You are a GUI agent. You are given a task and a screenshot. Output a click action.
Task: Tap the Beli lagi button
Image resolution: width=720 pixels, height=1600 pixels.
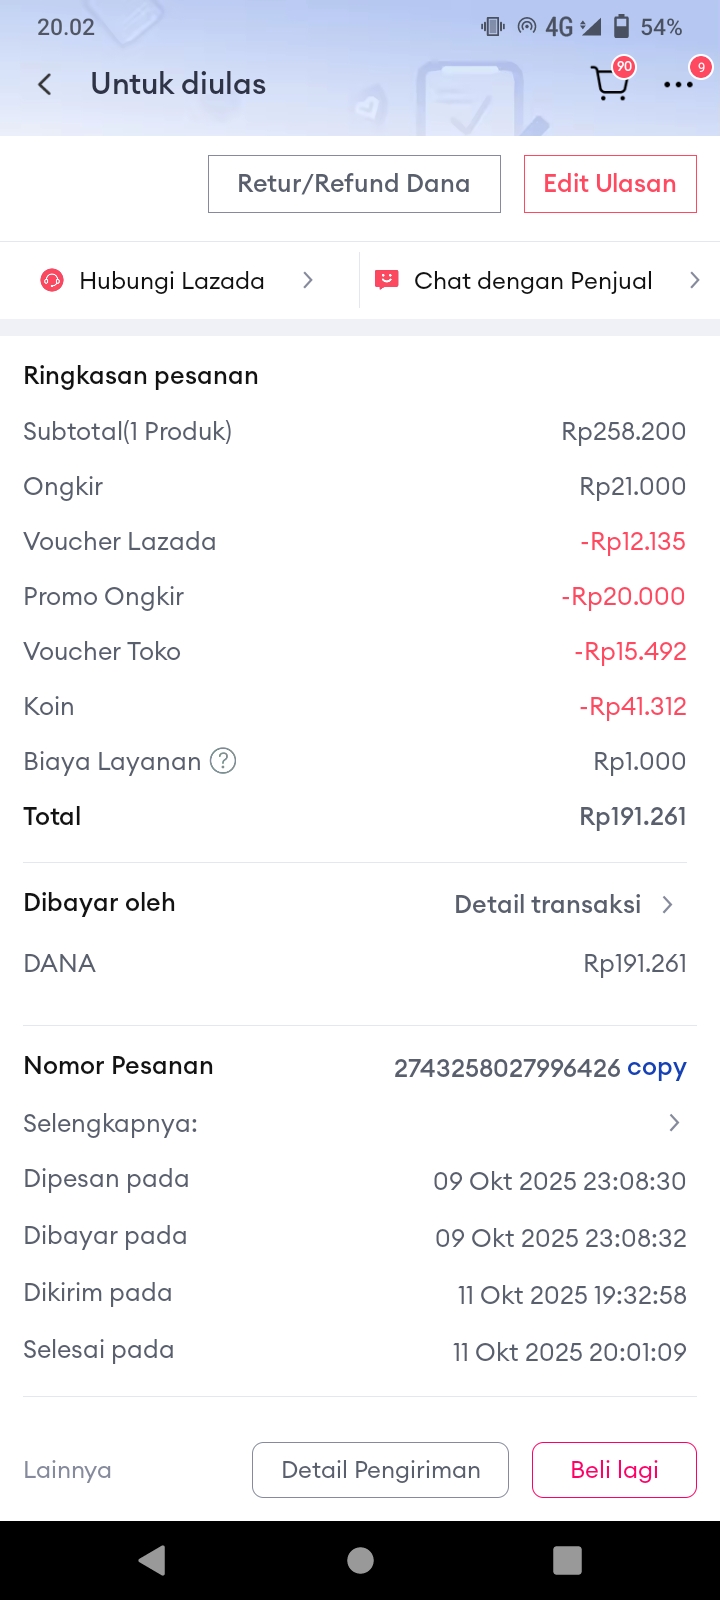point(614,1470)
